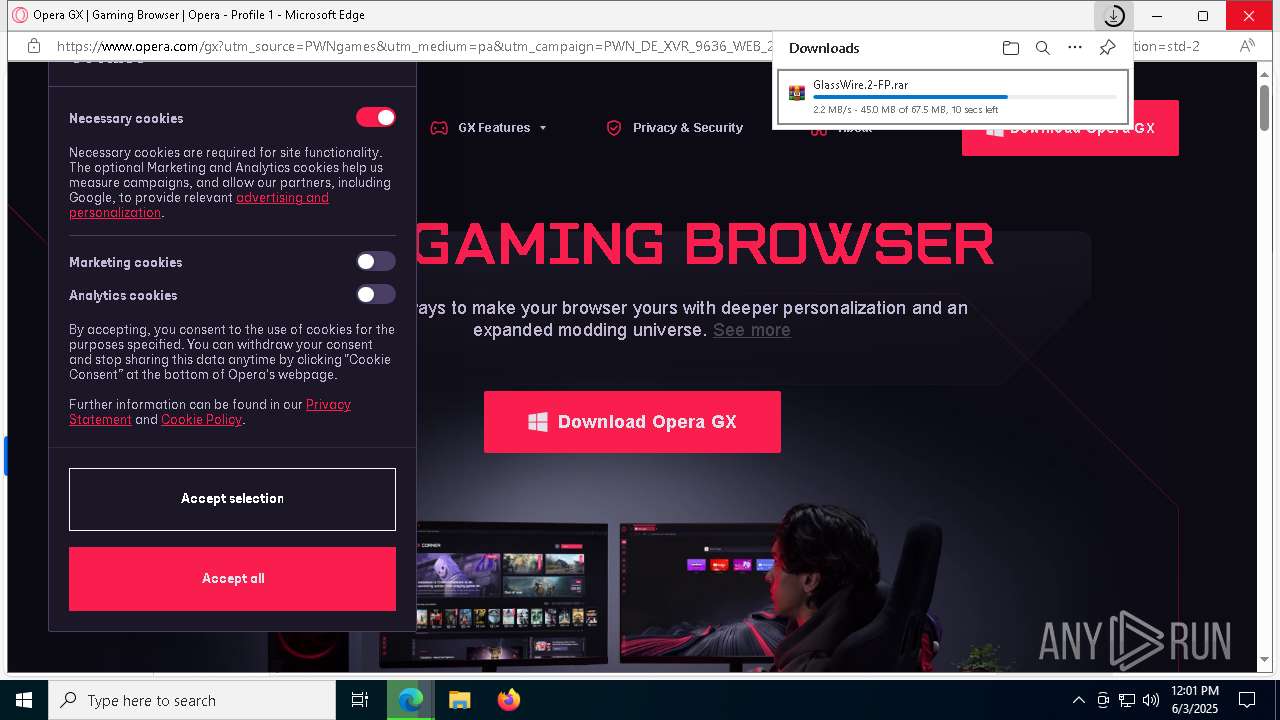Open File Explorer from taskbar

point(459,700)
